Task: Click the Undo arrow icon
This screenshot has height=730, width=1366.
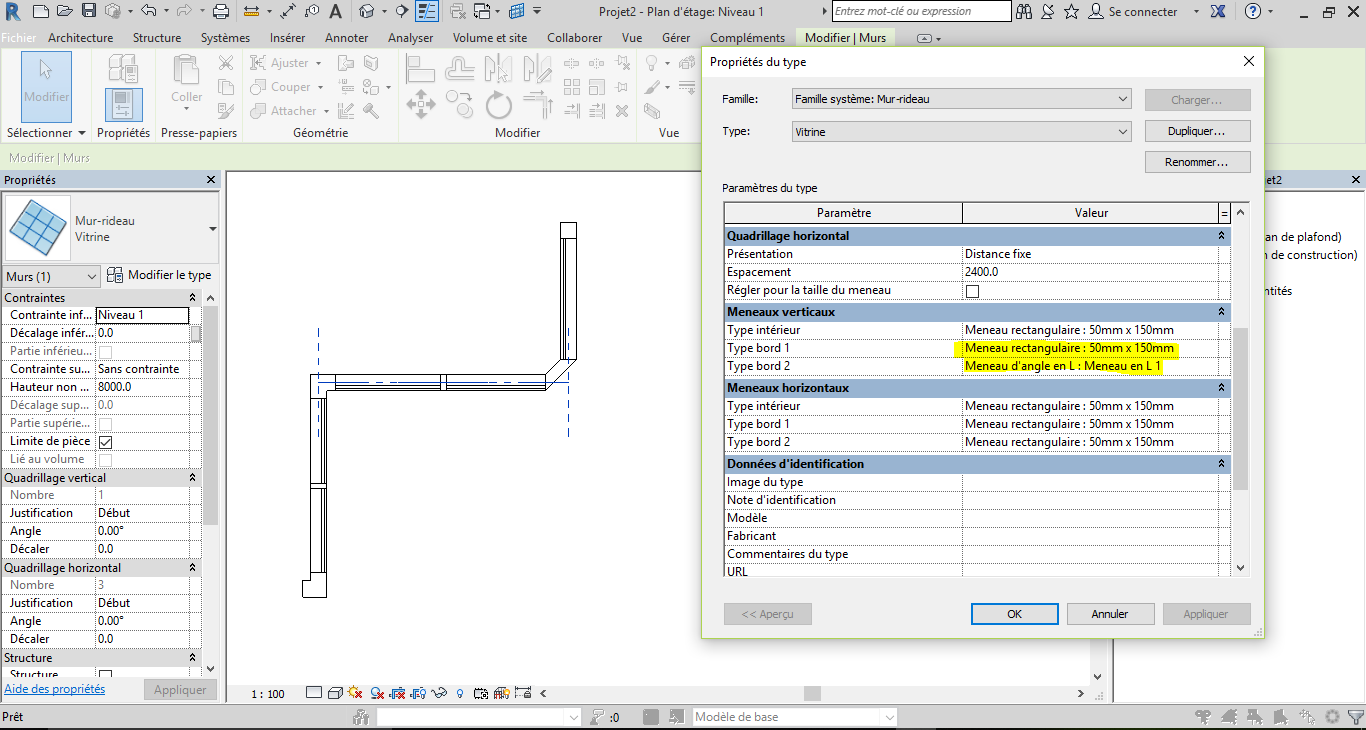Action: 148,12
